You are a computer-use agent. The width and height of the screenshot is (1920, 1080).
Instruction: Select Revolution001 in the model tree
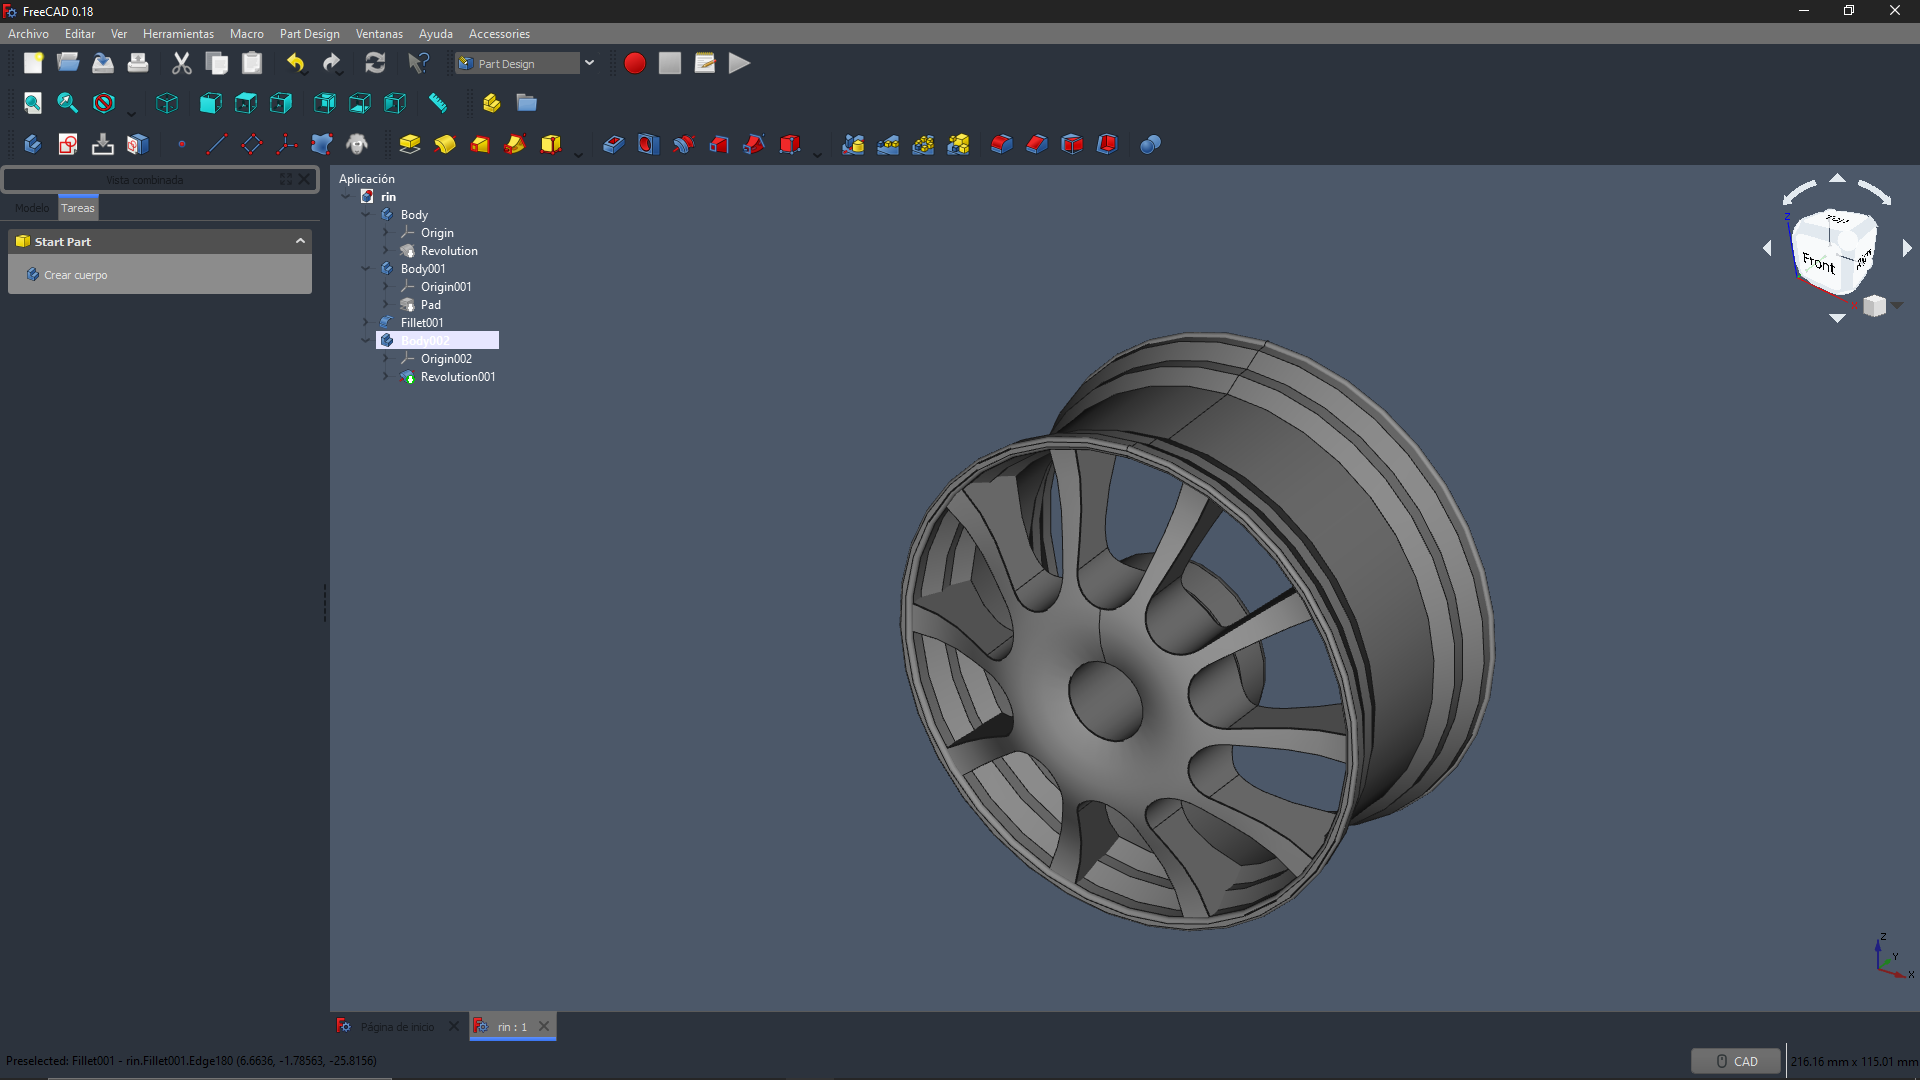click(x=457, y=377)
